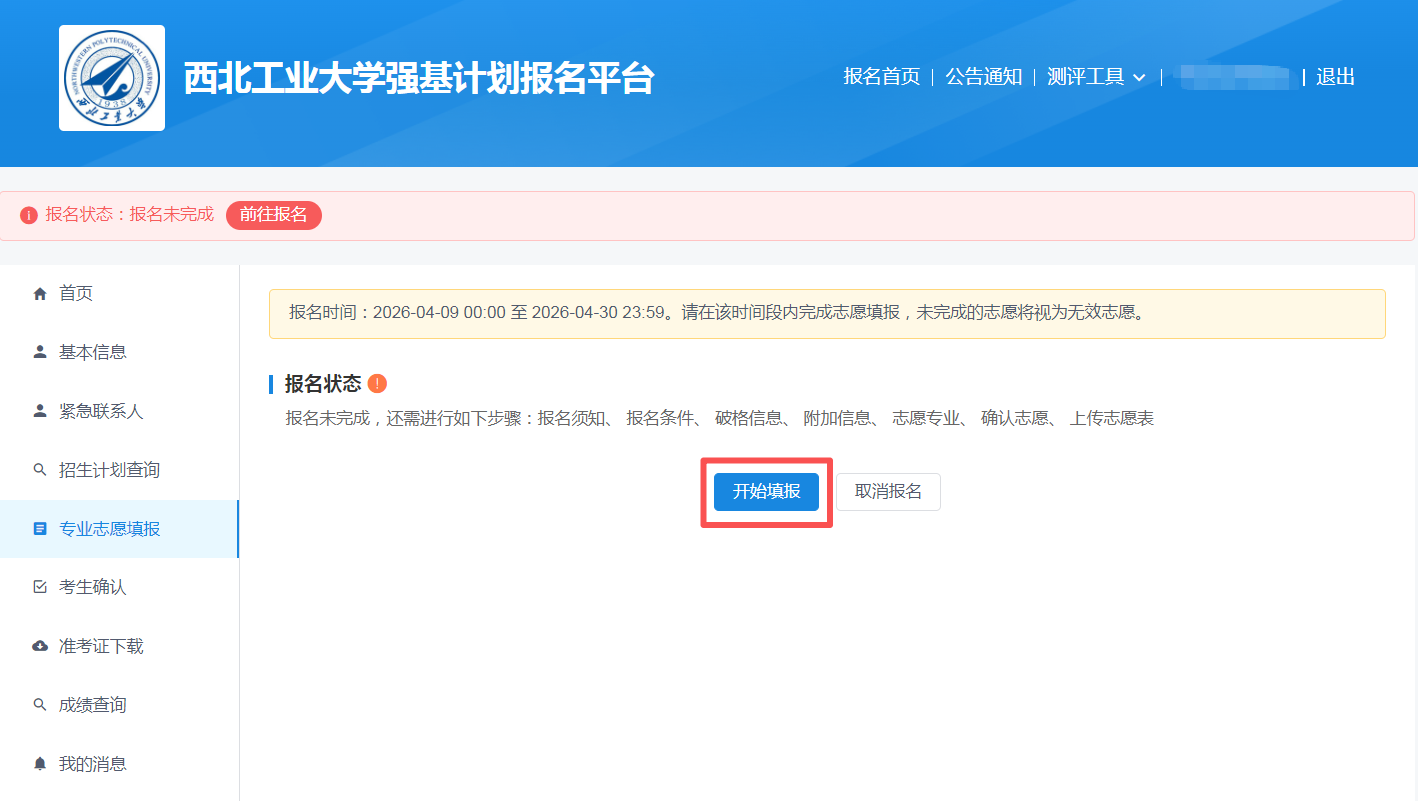Click the red 前往报名 pill button
The height and width of the screenshot is (801, 1418).
[274, 215]
